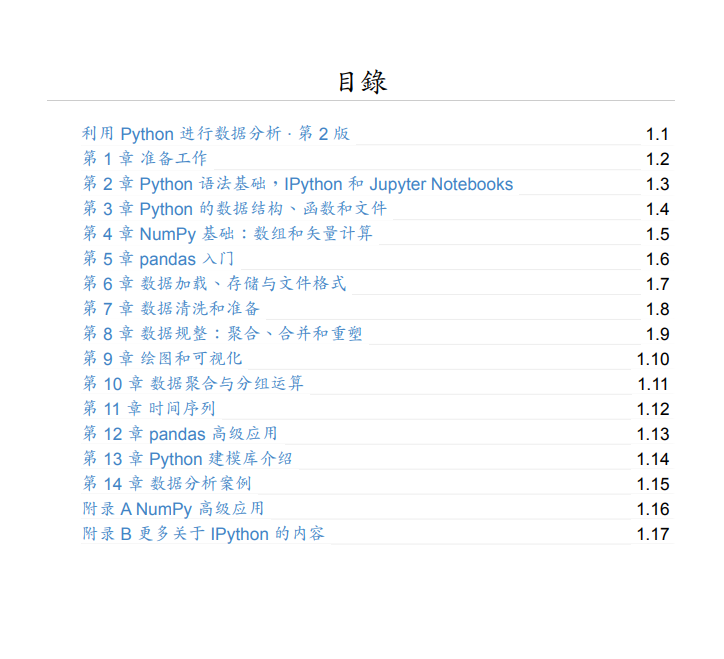The width and height of the screenshot is (724, 659).
Task: Jump to 第 10 章 数据聚合与分组运算
Action: 193,383
